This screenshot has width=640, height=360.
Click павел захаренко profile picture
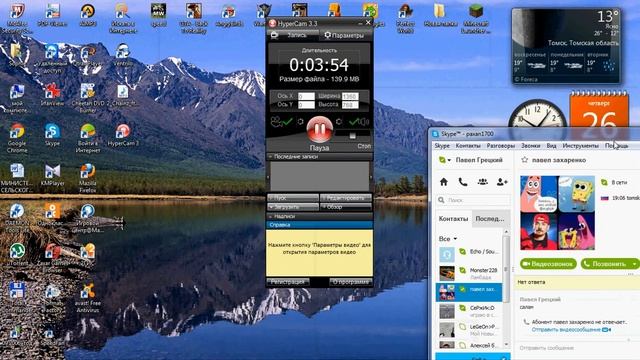pyautogui.click(x=557, y=213)
